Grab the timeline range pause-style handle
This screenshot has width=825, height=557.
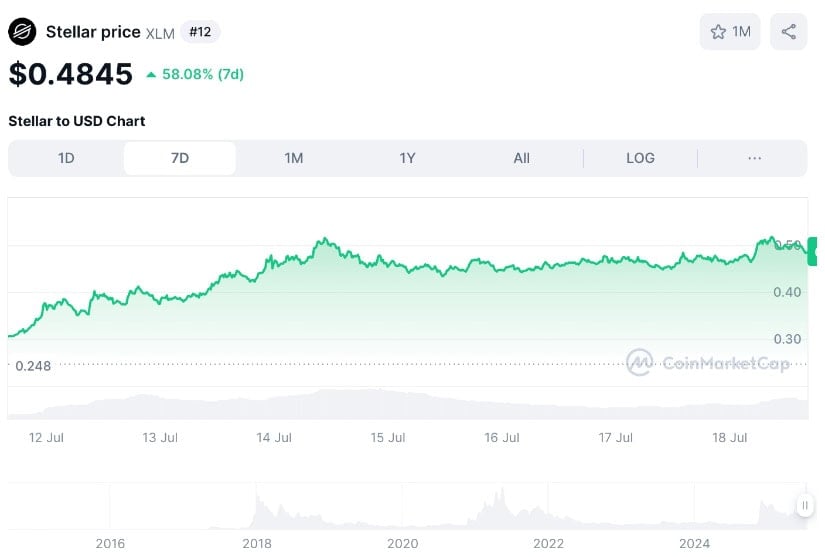click(804, 506)
